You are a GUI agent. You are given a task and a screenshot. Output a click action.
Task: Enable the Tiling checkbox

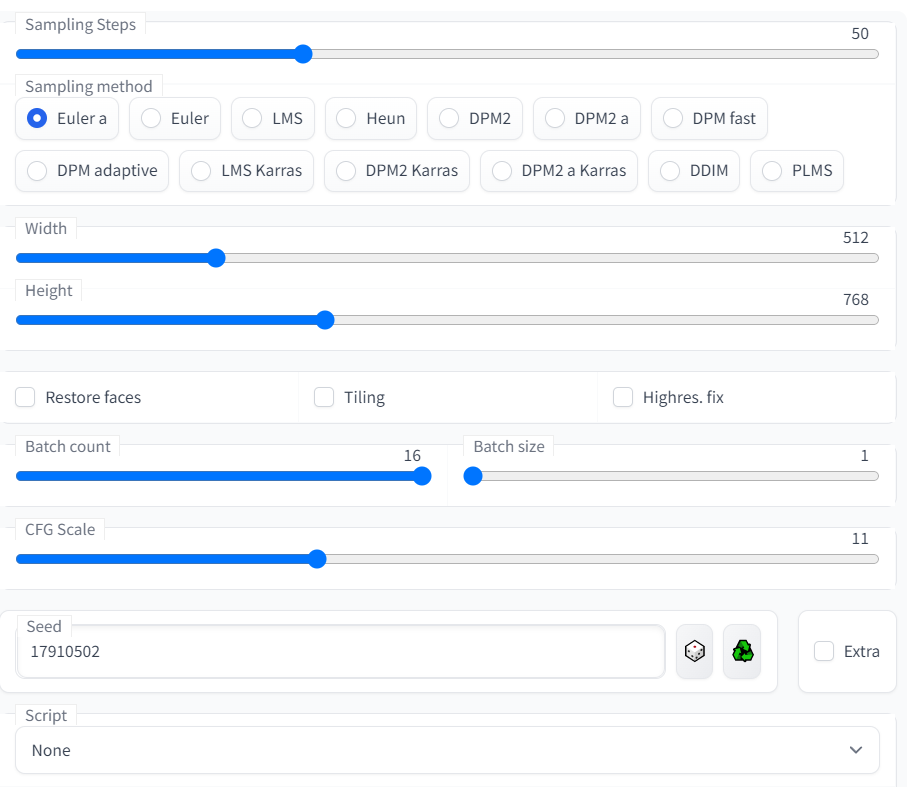324,398
